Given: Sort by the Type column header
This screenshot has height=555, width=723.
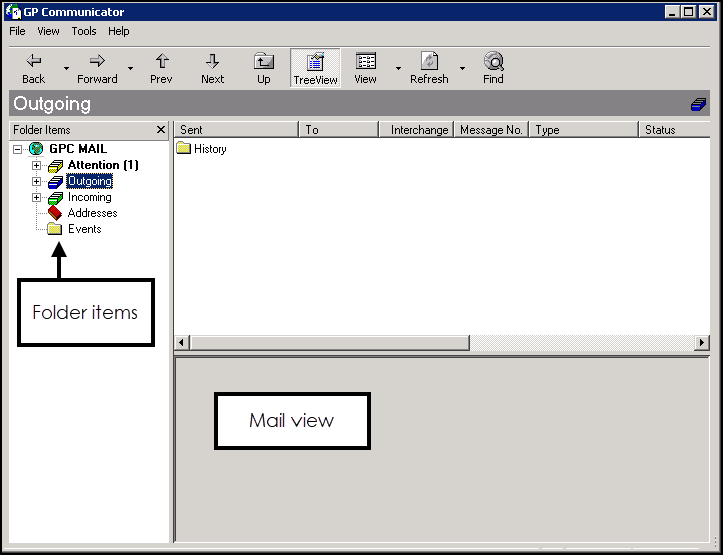Looking at the screenshot, I should pos(583,130).
